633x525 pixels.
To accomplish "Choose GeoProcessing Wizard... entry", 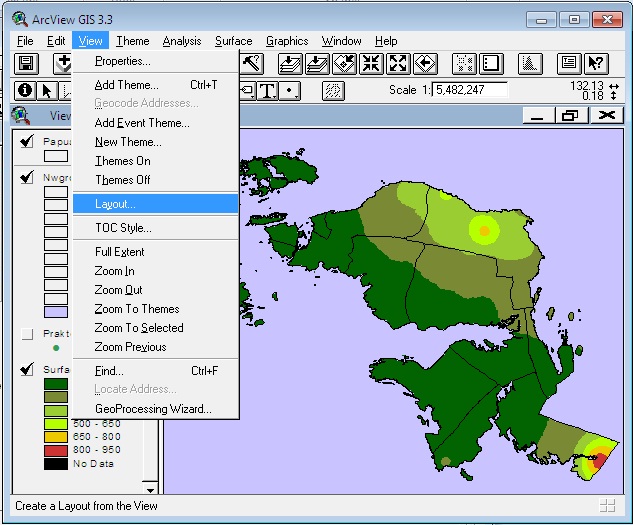I will click(x=156, y=409).
